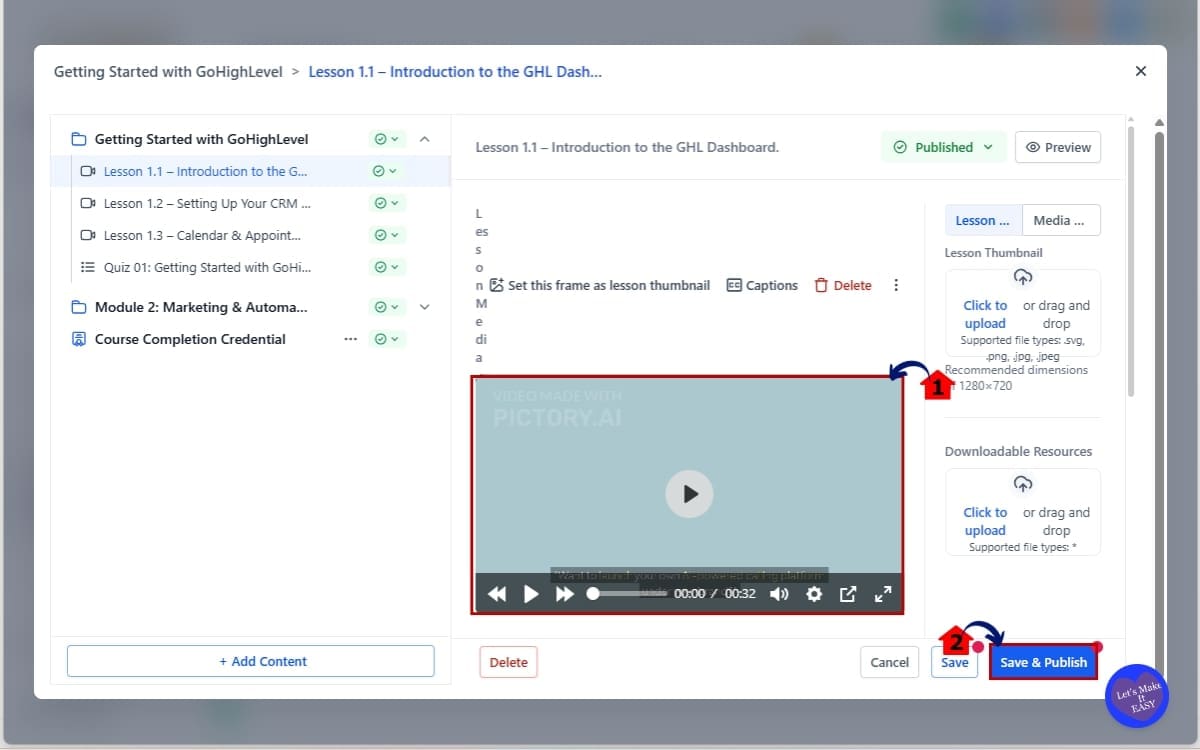Collapse Getting Started with GoHighLevel module
Viewport: 1200px width, 750px height.
[x=424, y=139]
